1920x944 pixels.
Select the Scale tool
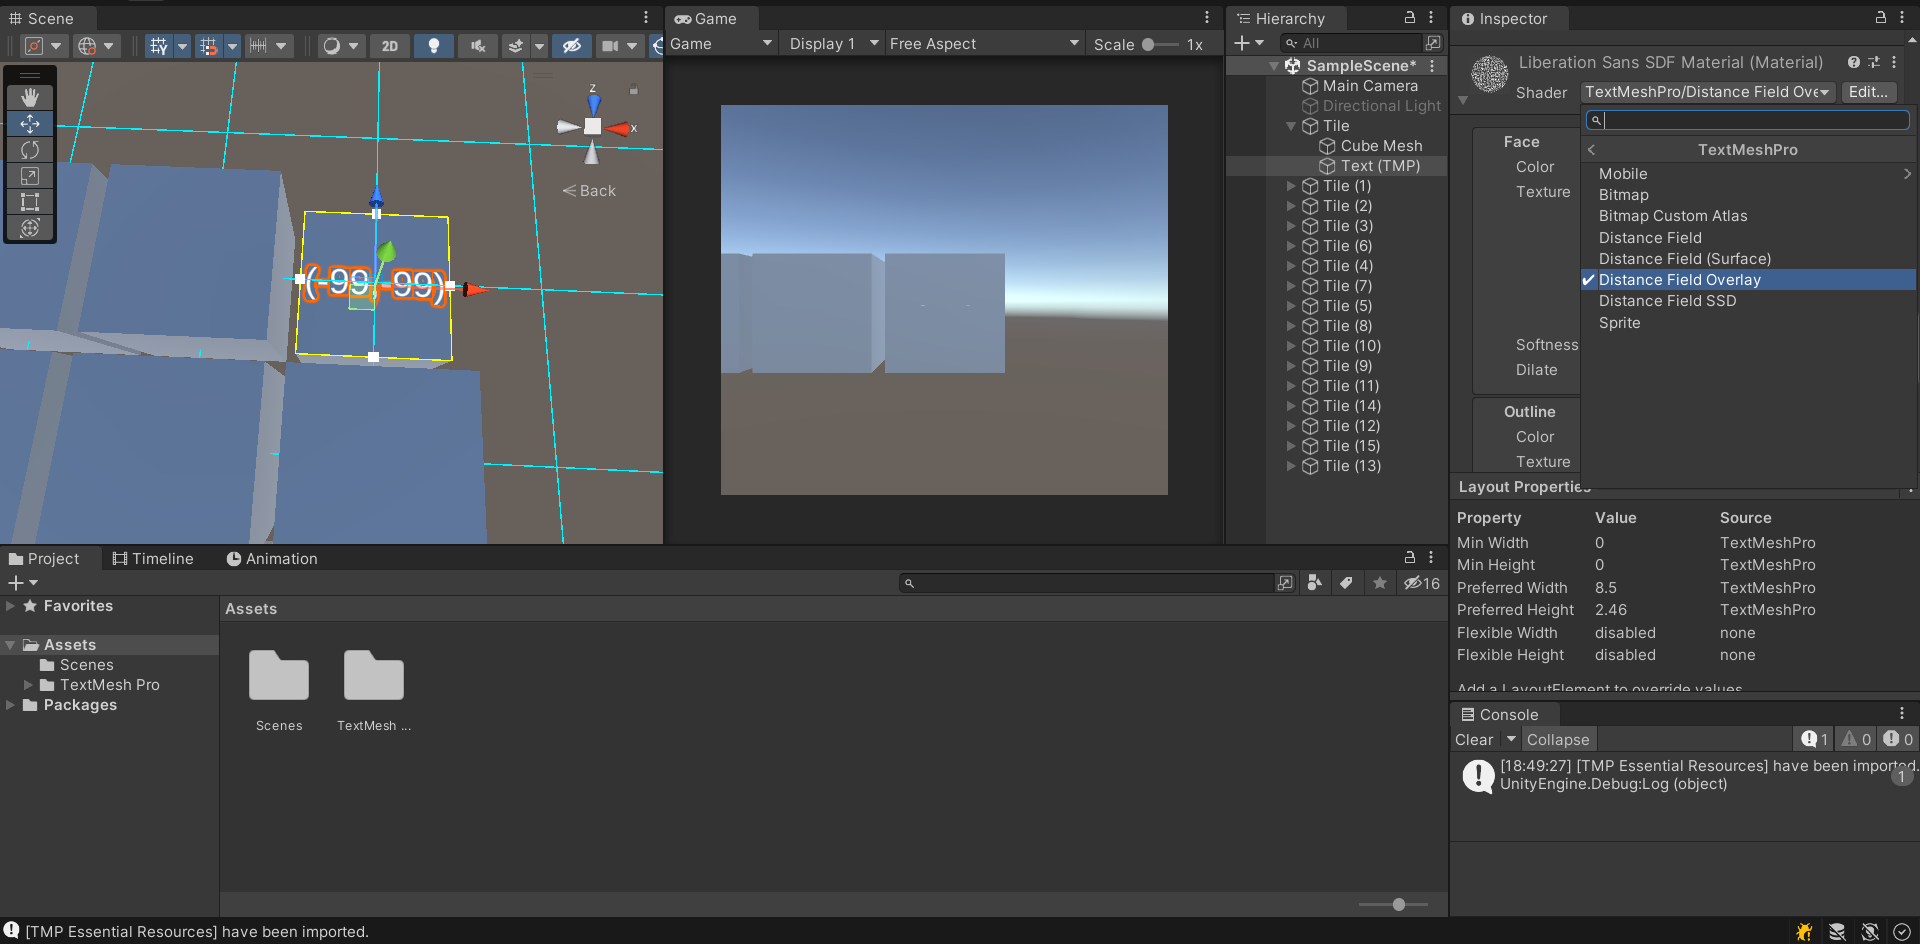coord(30,176)
